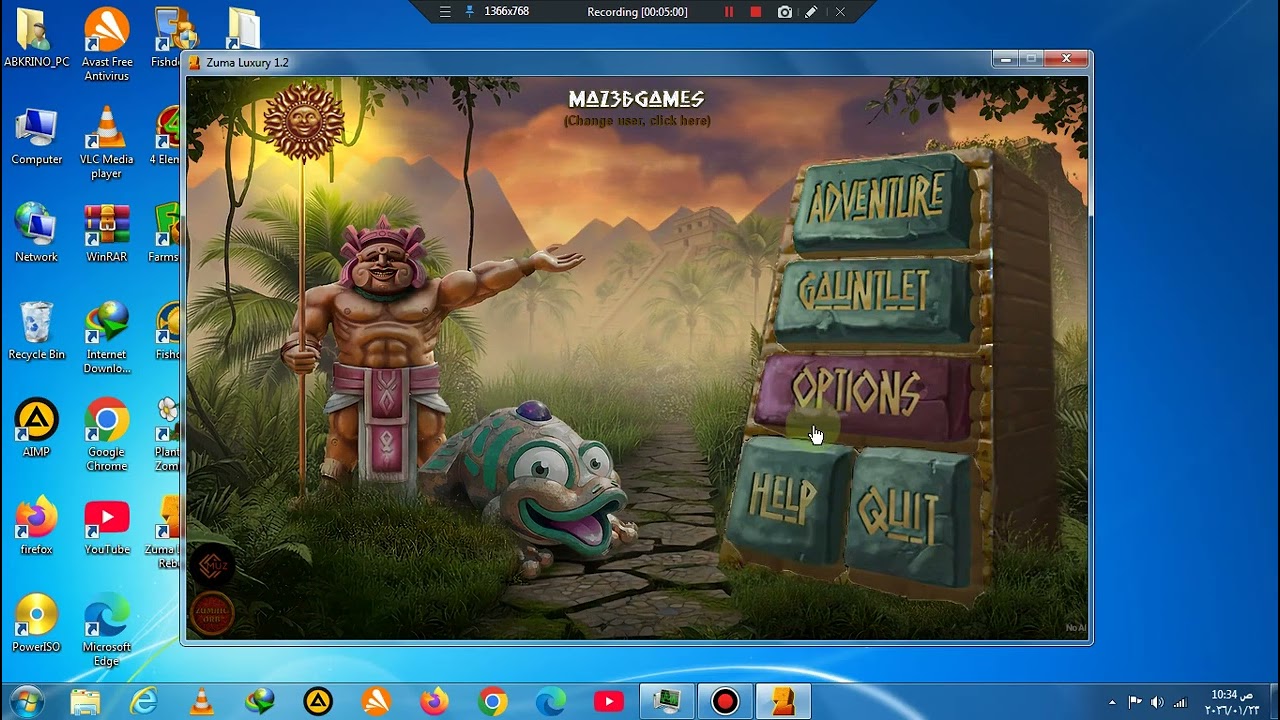1280x720 pixels.
Task: Show hidden system tray icons
Action: pos(1112,702)
